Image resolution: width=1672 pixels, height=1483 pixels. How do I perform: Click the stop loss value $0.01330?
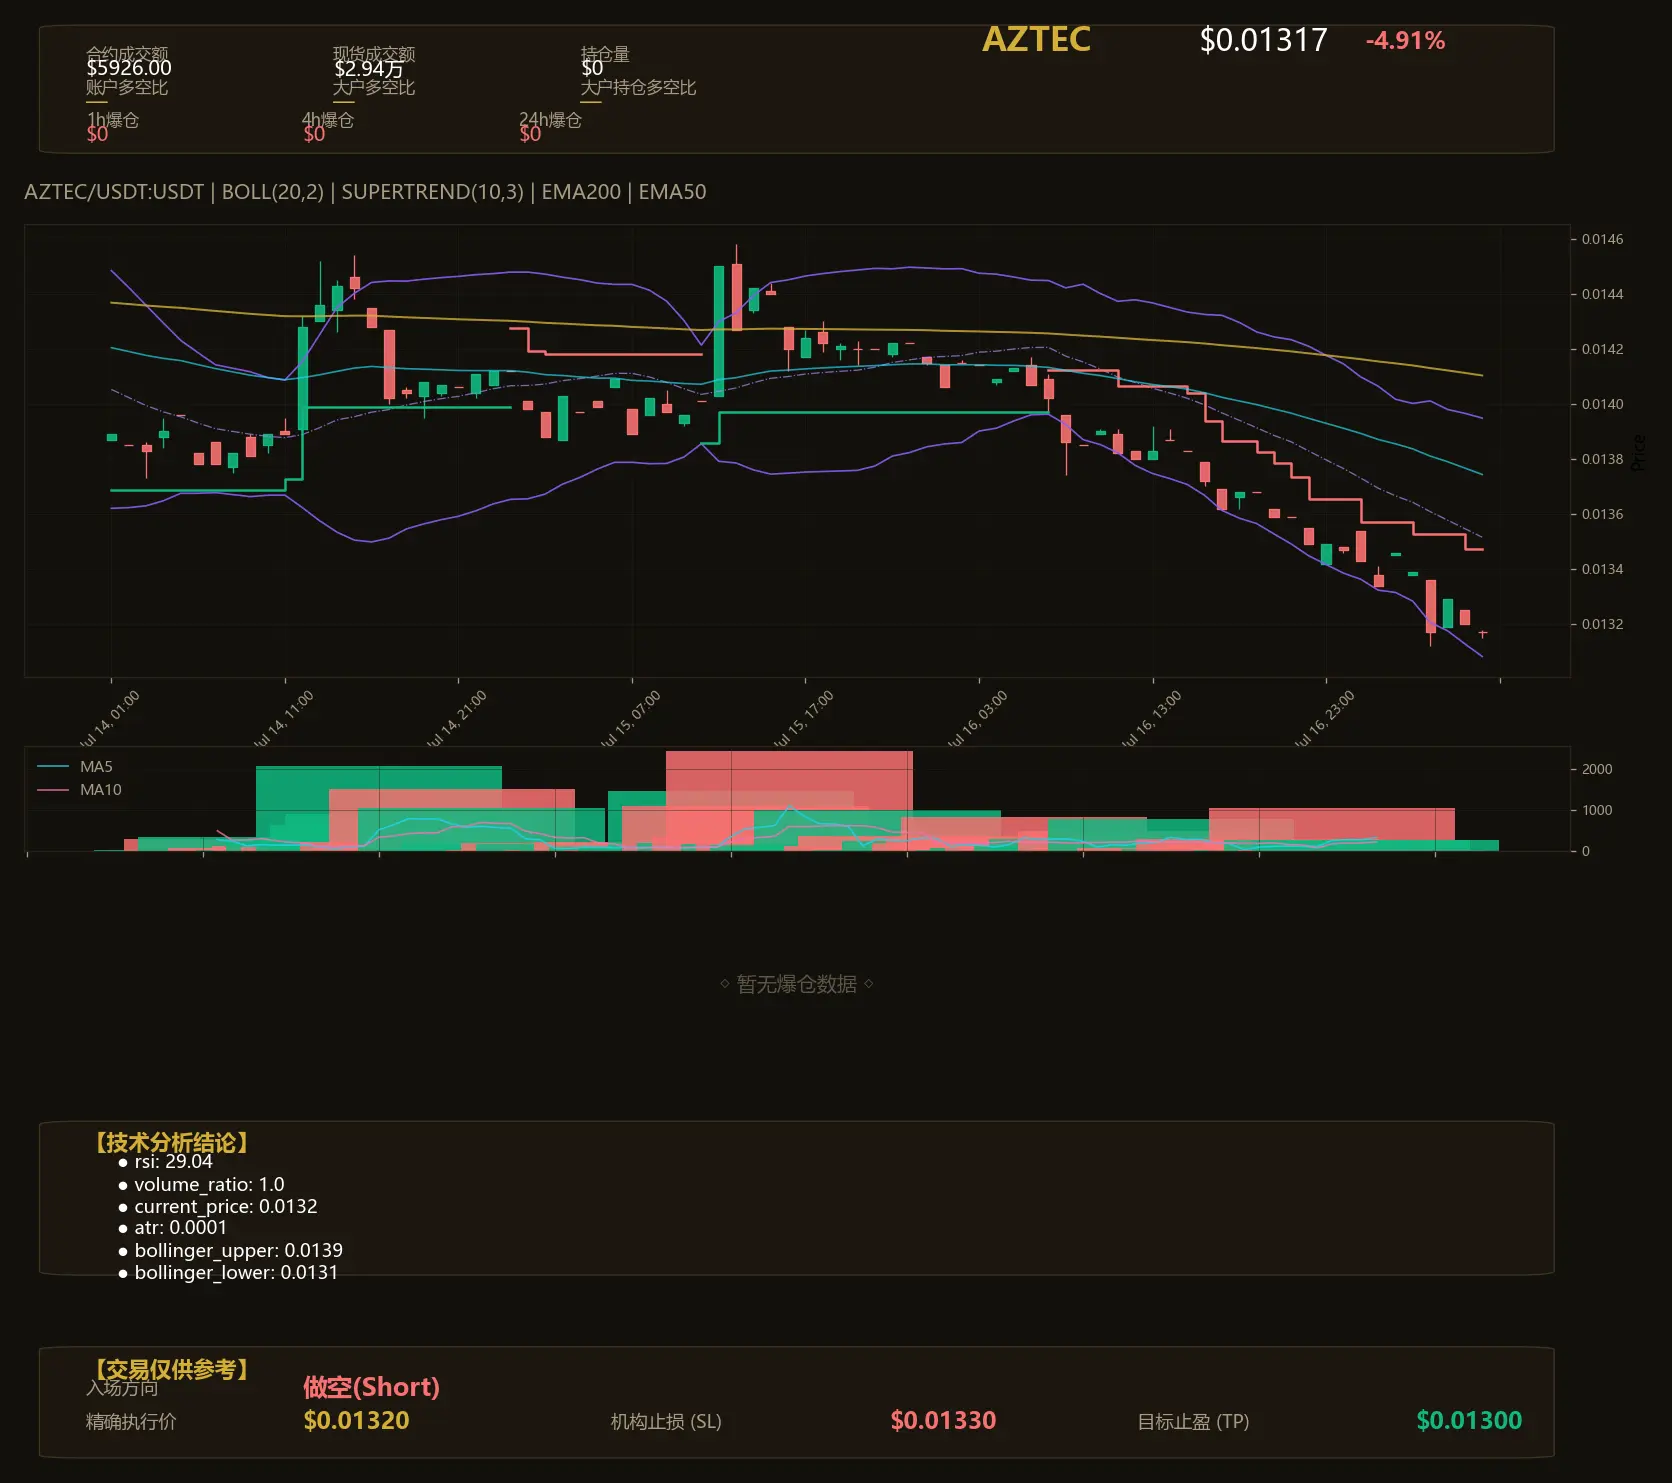click(943, 1421)
